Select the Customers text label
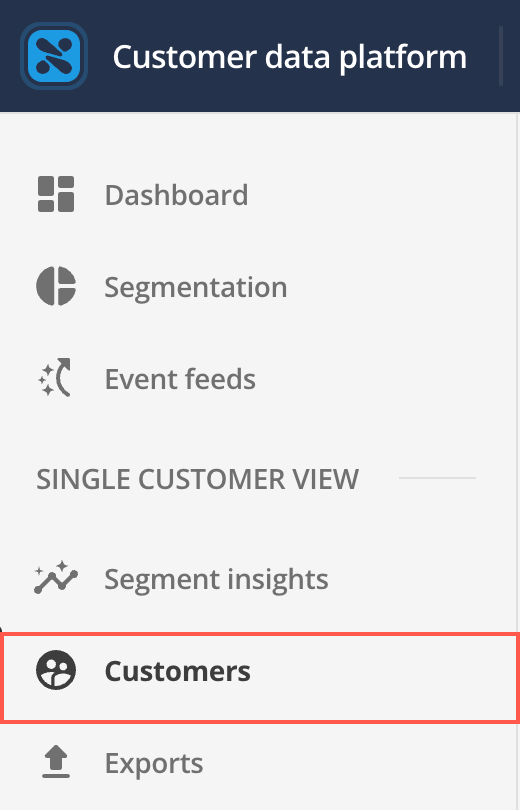The image size is (520, 810). point(178,671)
